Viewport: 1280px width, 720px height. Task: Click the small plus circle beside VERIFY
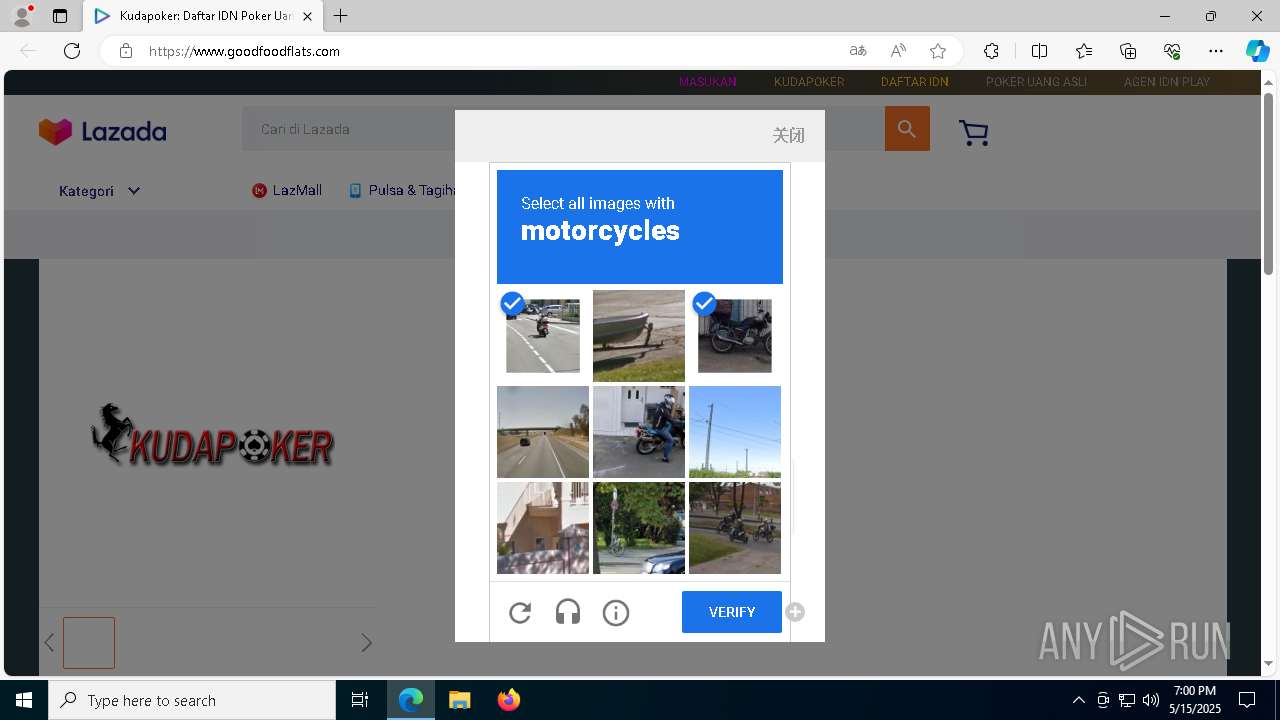tap(795, 612)
